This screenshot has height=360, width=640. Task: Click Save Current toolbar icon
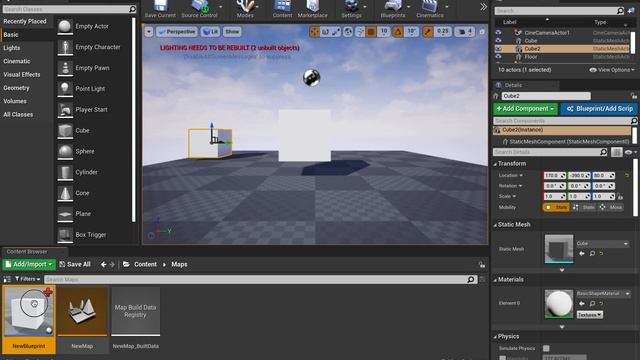(x=160, y=9)
